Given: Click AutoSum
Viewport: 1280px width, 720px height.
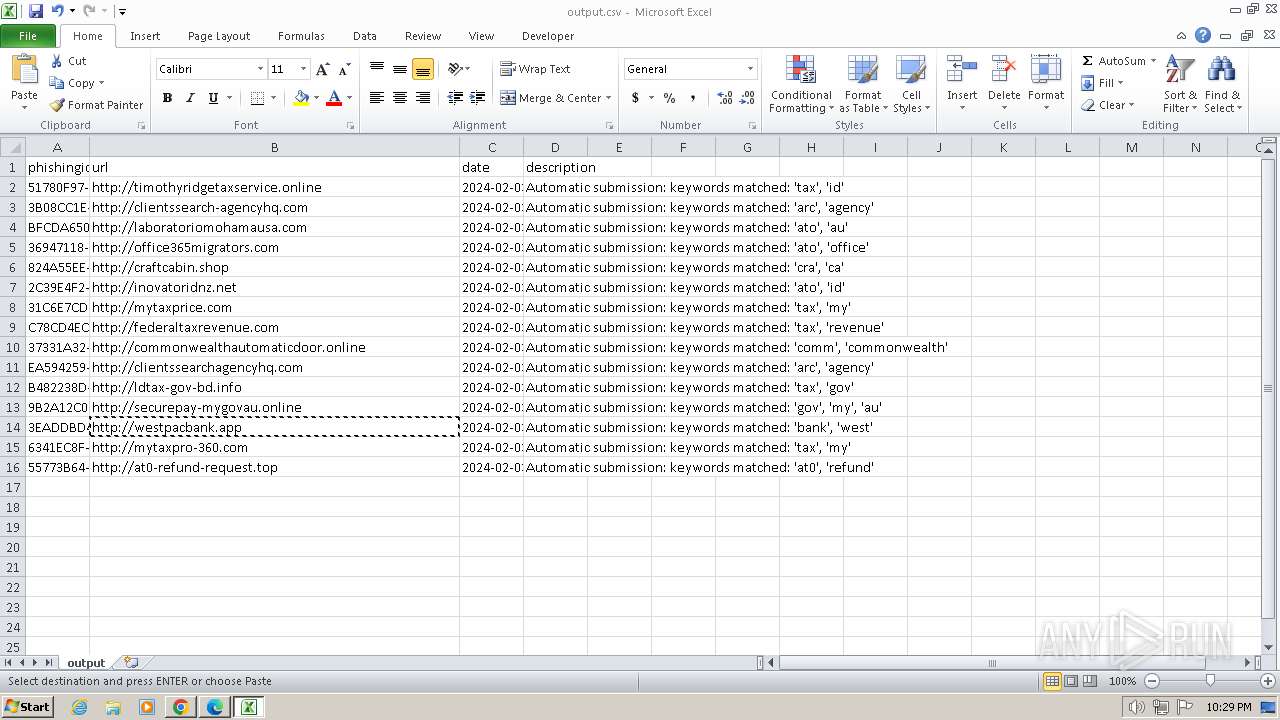Looking at the screenshot, I should coord(1113,61).
